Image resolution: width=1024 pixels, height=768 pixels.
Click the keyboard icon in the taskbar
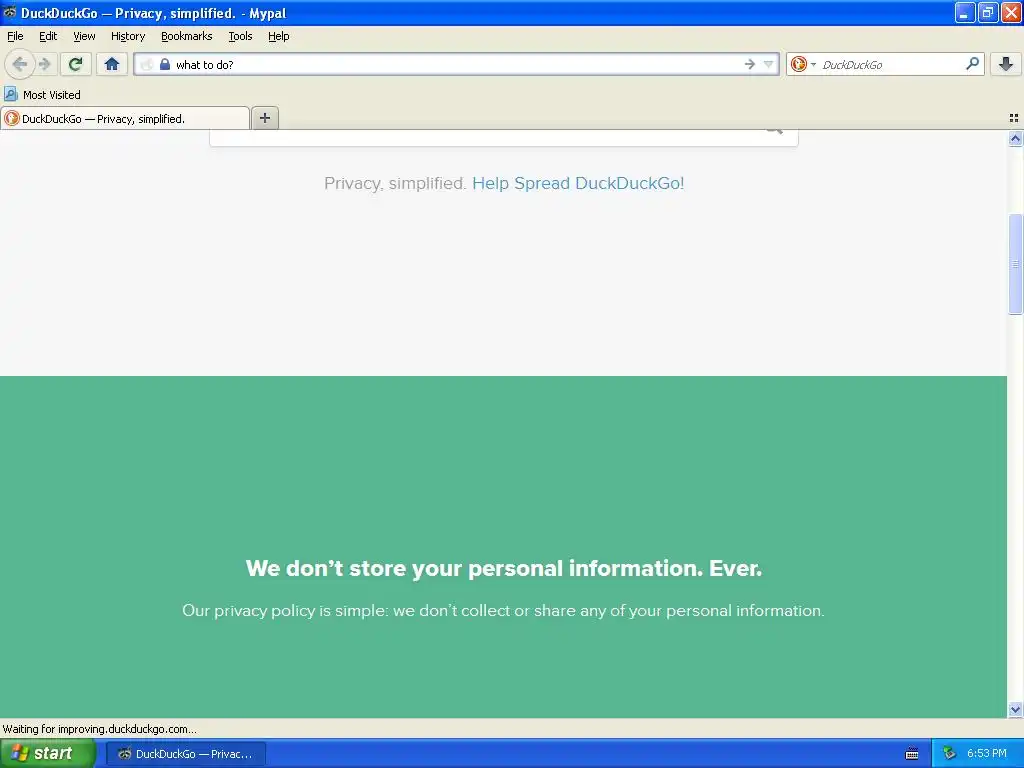[912, 754]
